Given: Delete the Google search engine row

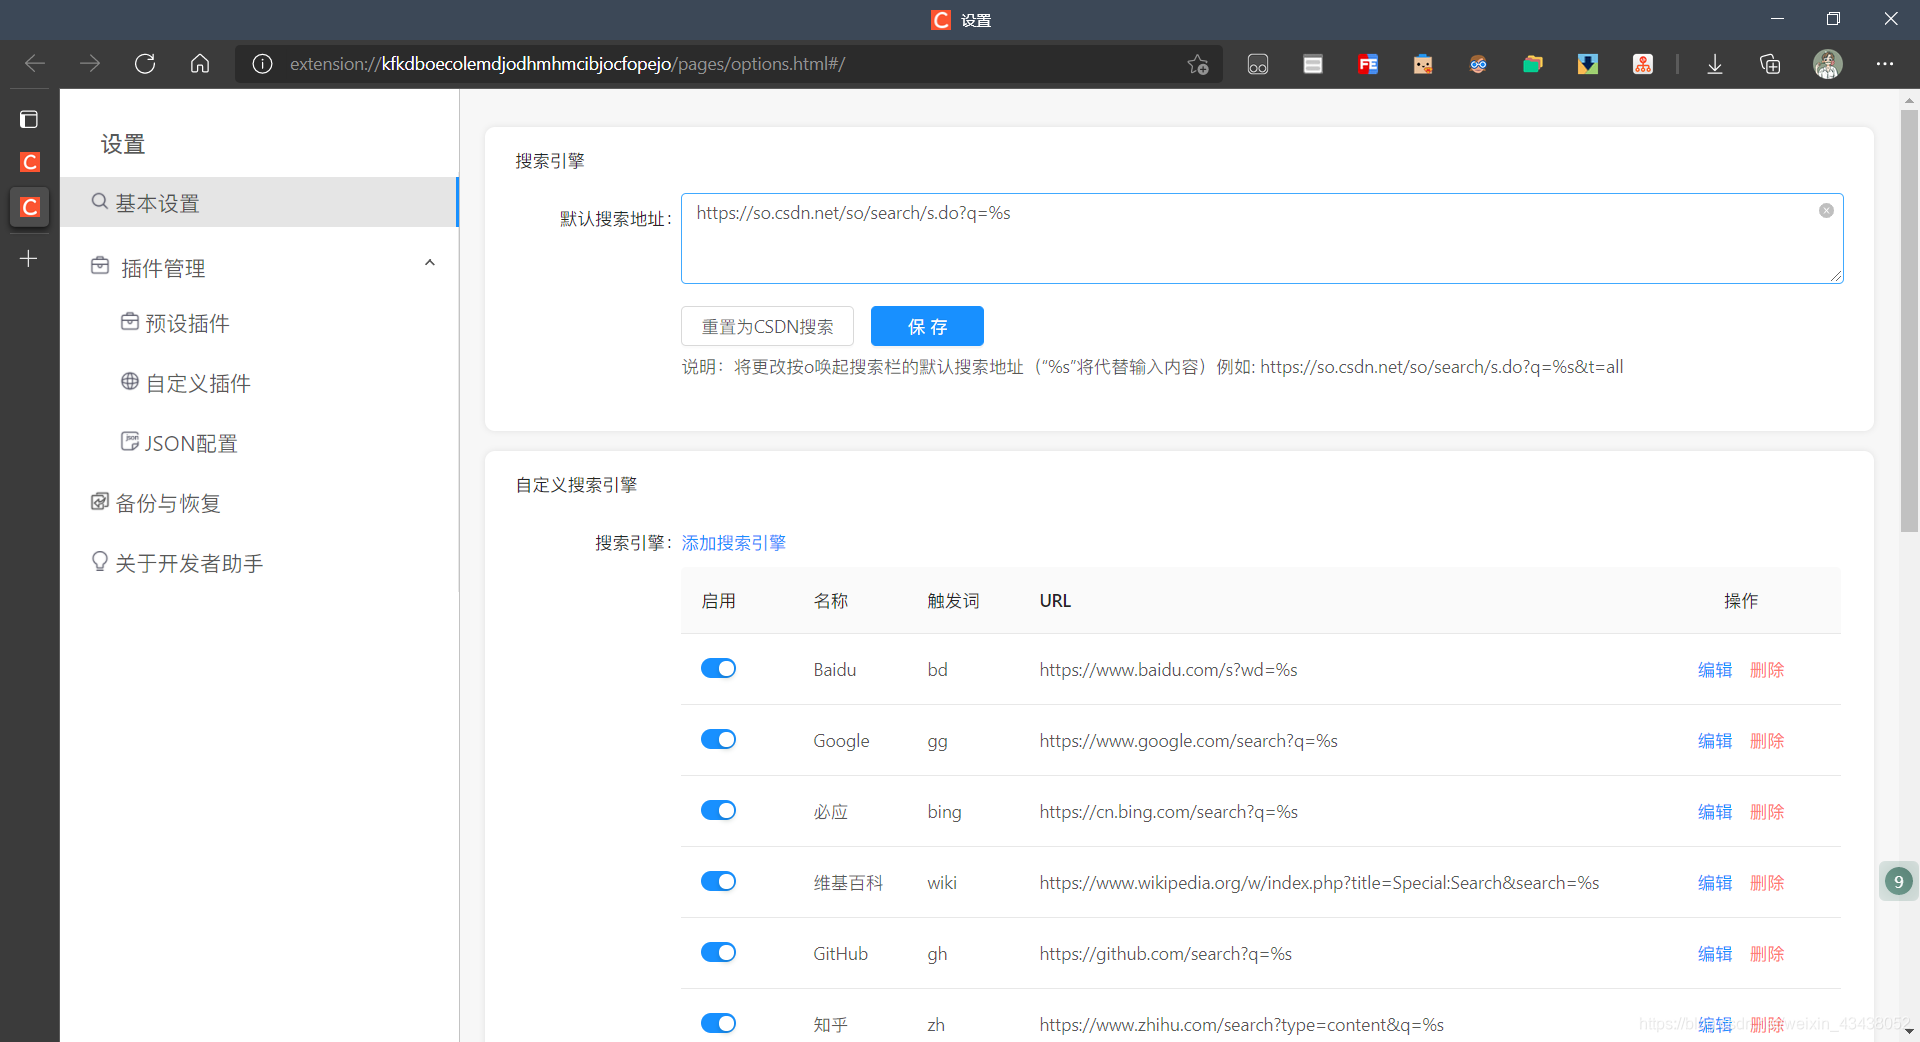Looking at the screenshot, I should click(x=1767, y=741).
